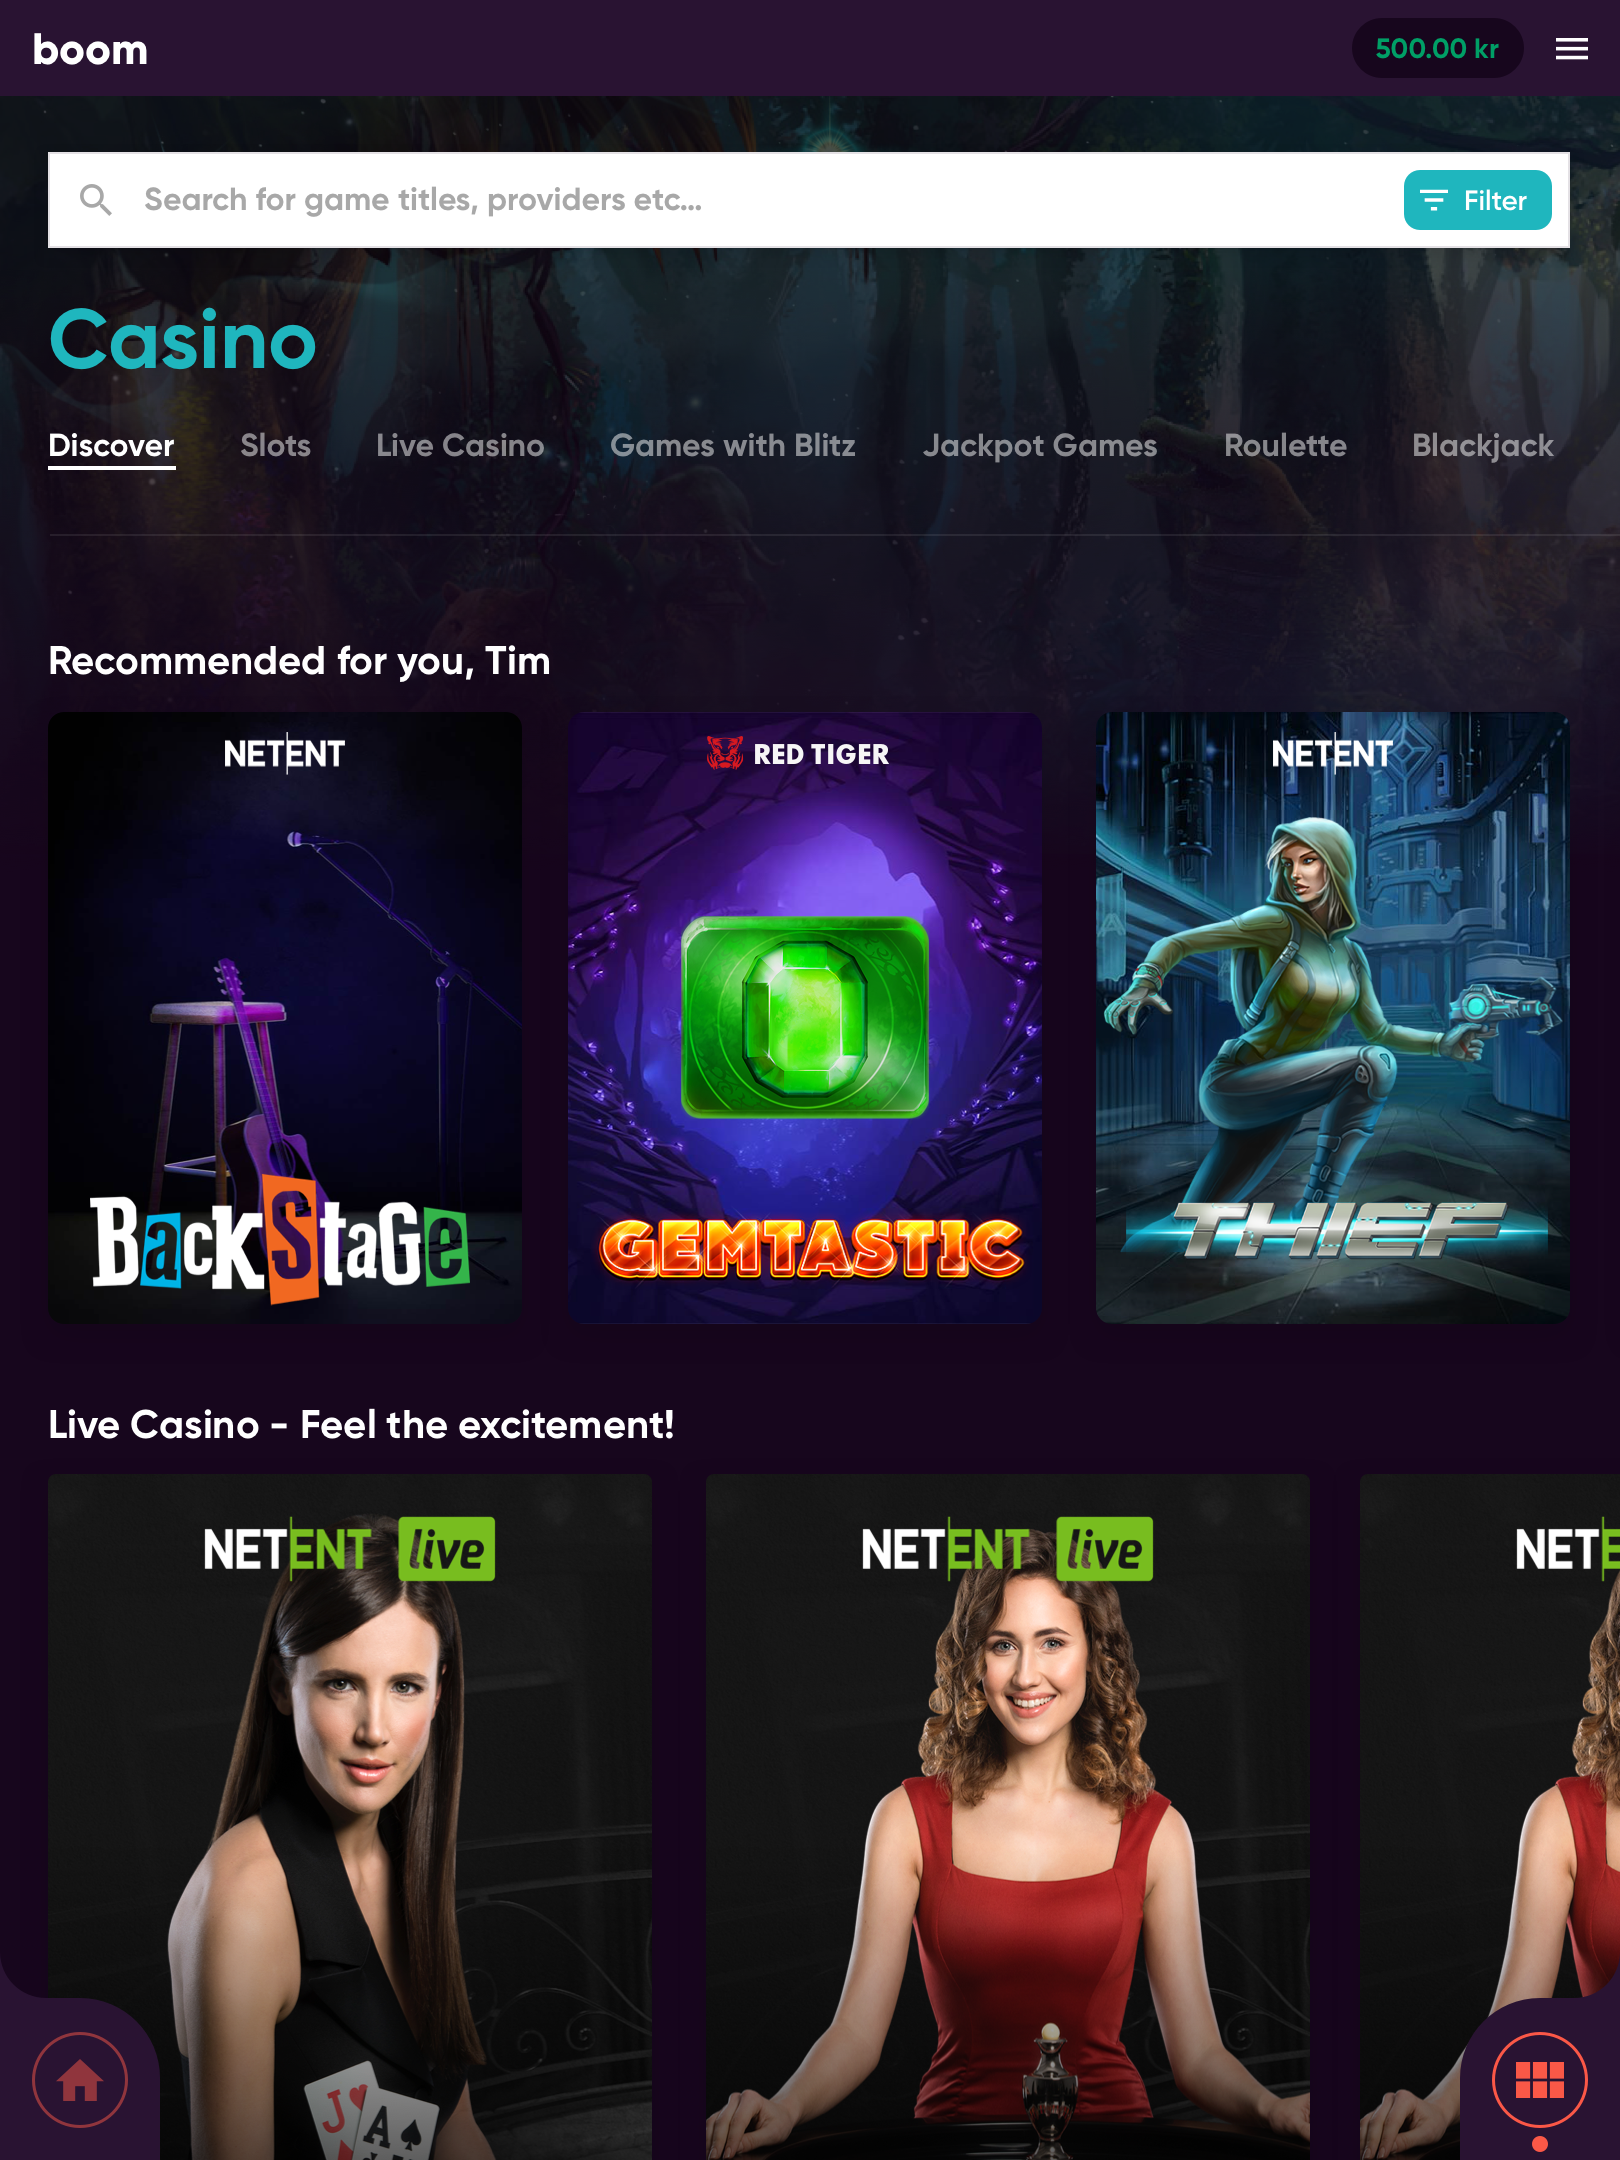Image resolution: width=1620 pixels, height=2160 pixels.
Task: Open the hamburger menu icon
Action: tap(1571, 49)
